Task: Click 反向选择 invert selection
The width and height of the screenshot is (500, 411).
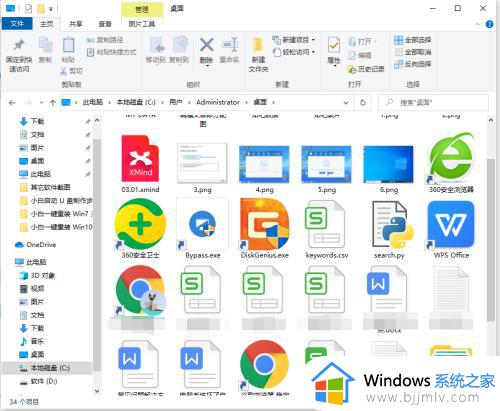Action: pos(412,64)
